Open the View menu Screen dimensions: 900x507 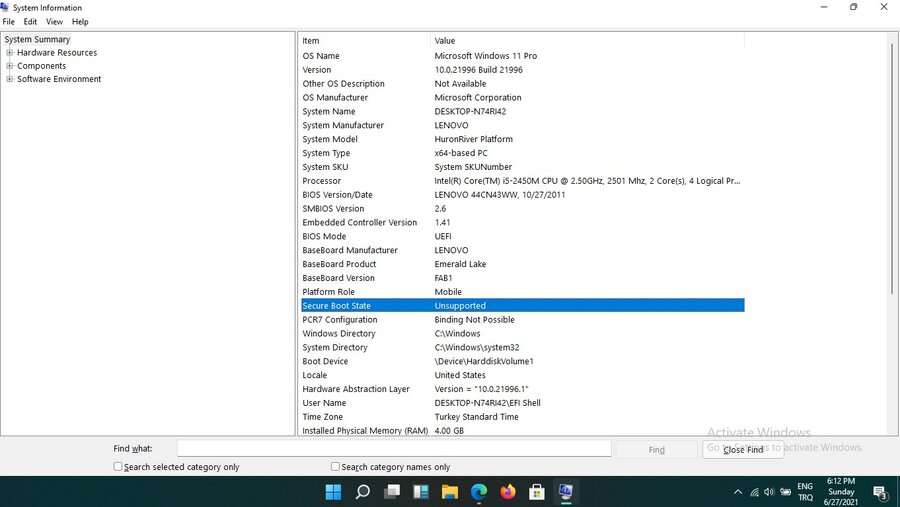(54, 21)
